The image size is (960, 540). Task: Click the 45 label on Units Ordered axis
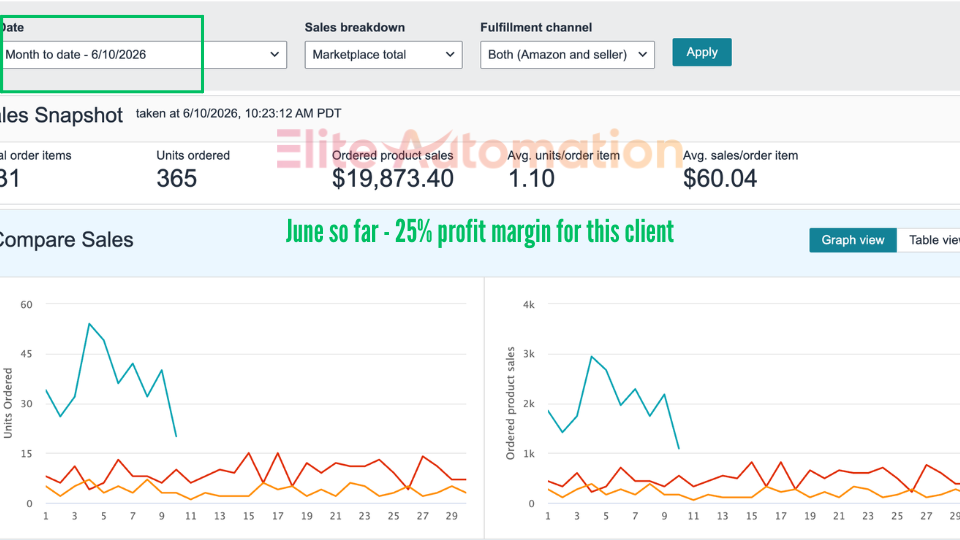click(26, 354)
